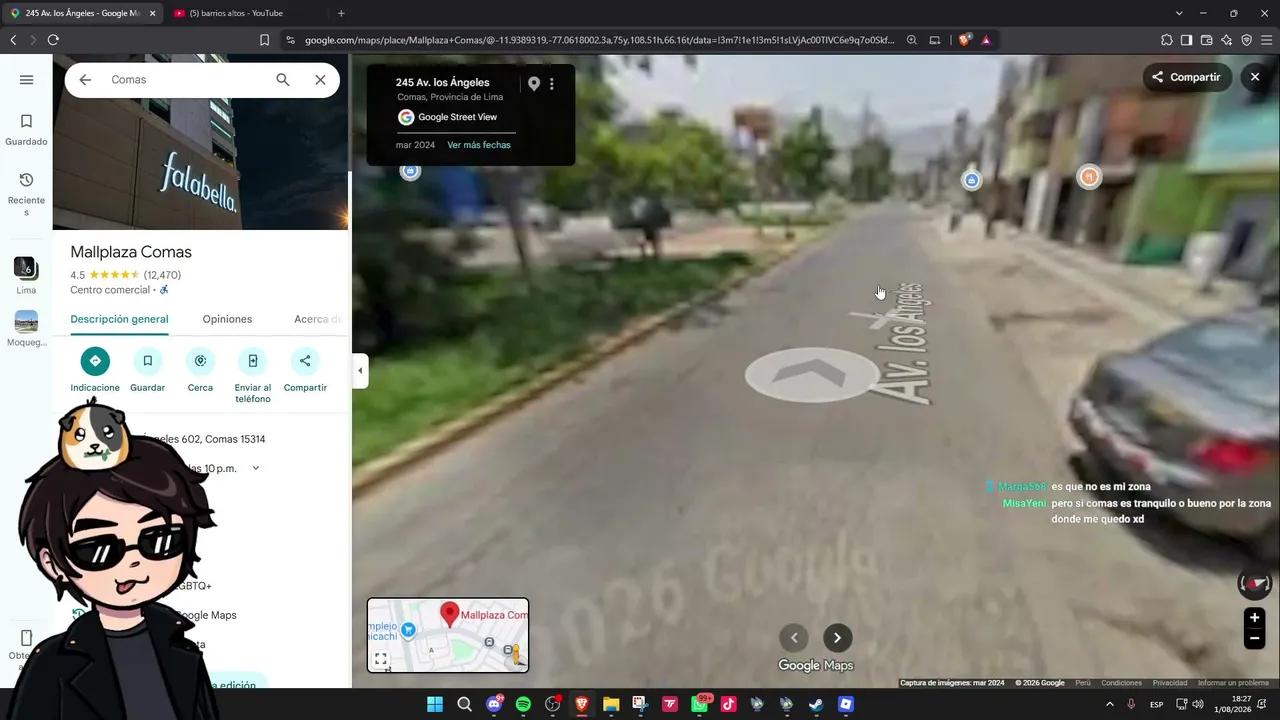The height and width of the screenshot is (720, 1280).
Task: Click the search magnifier icon
Action: [283, 80]
